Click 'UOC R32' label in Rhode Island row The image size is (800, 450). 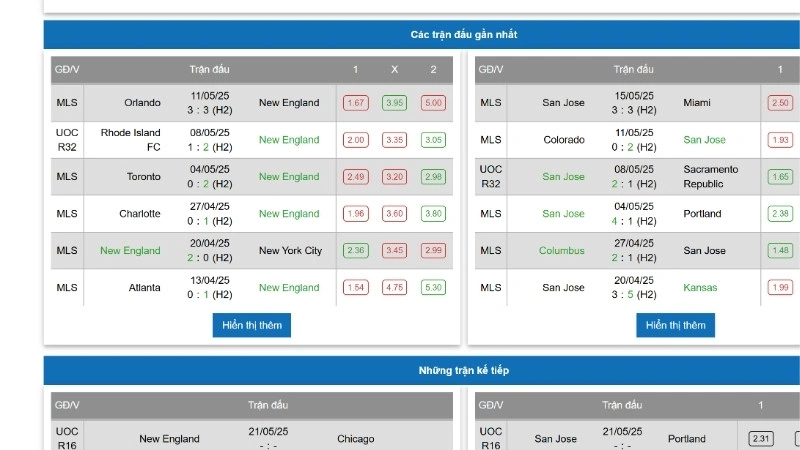67,140
